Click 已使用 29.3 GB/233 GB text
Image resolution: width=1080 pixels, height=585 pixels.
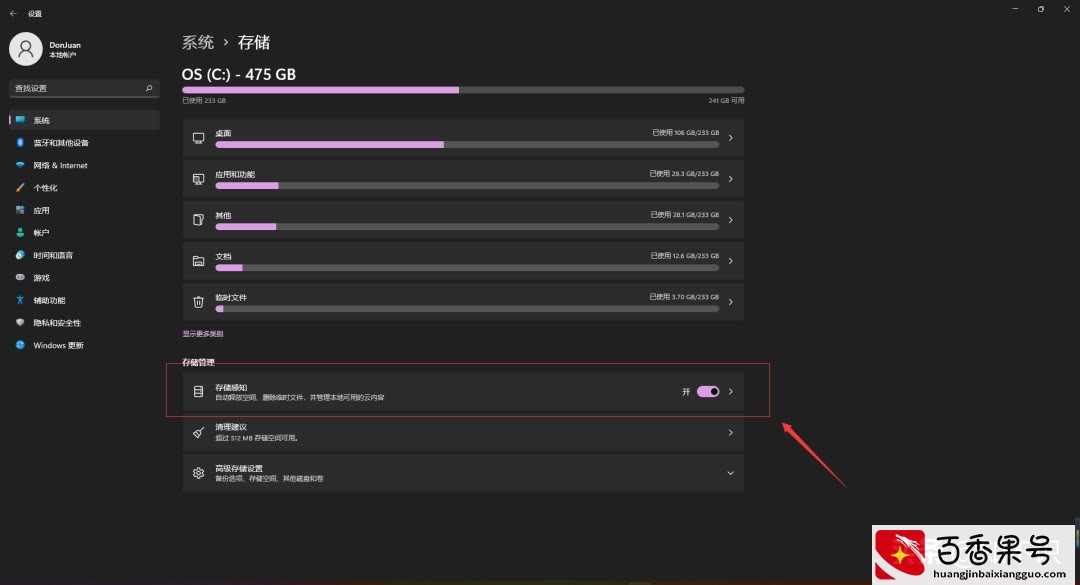pyautogui.click(x=684, y=174)
